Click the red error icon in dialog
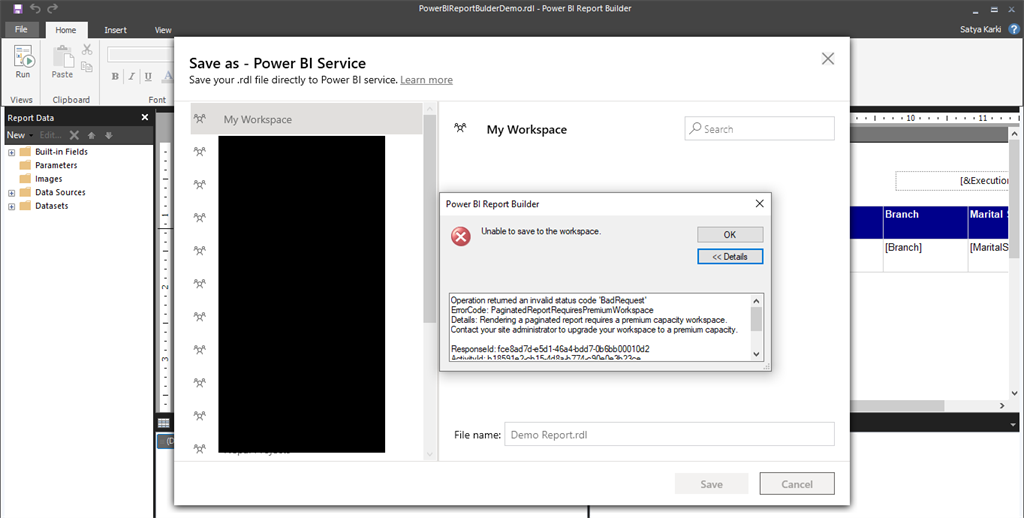 [x=460, y=236]
